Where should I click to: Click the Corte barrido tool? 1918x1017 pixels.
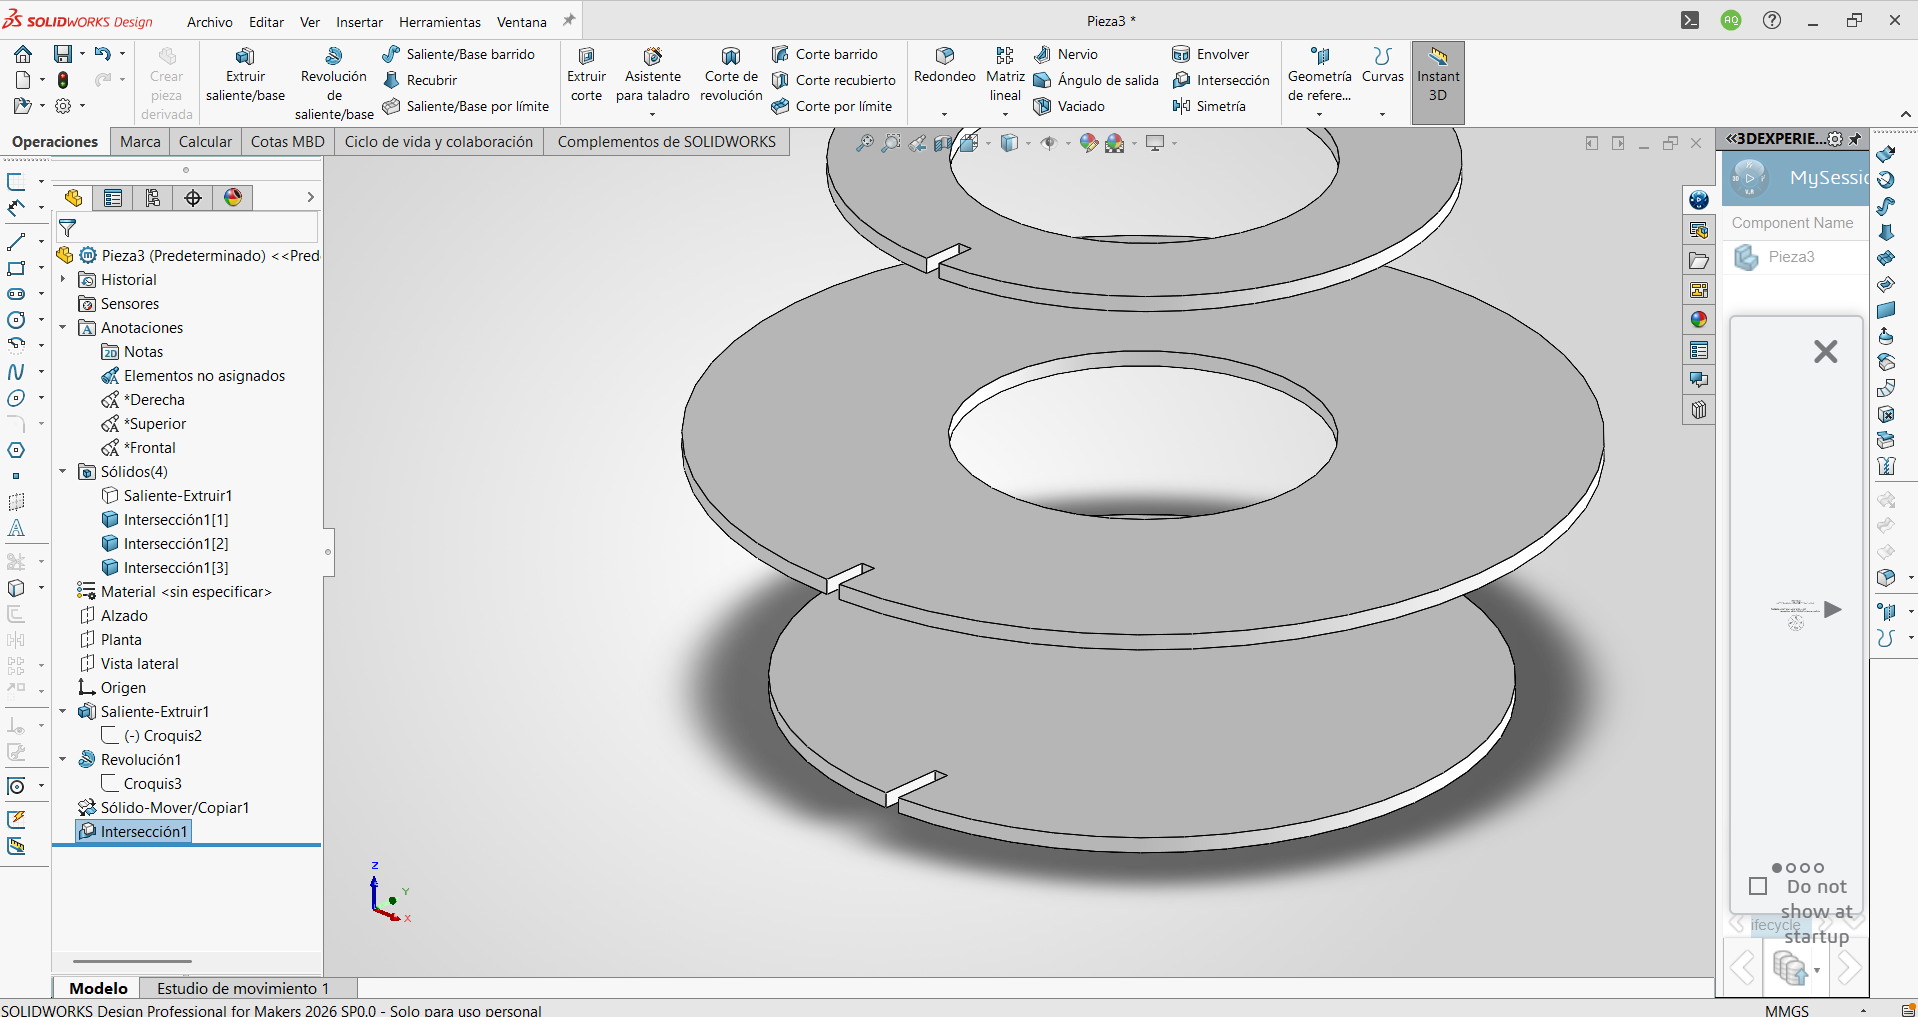(x=825, y=54)
